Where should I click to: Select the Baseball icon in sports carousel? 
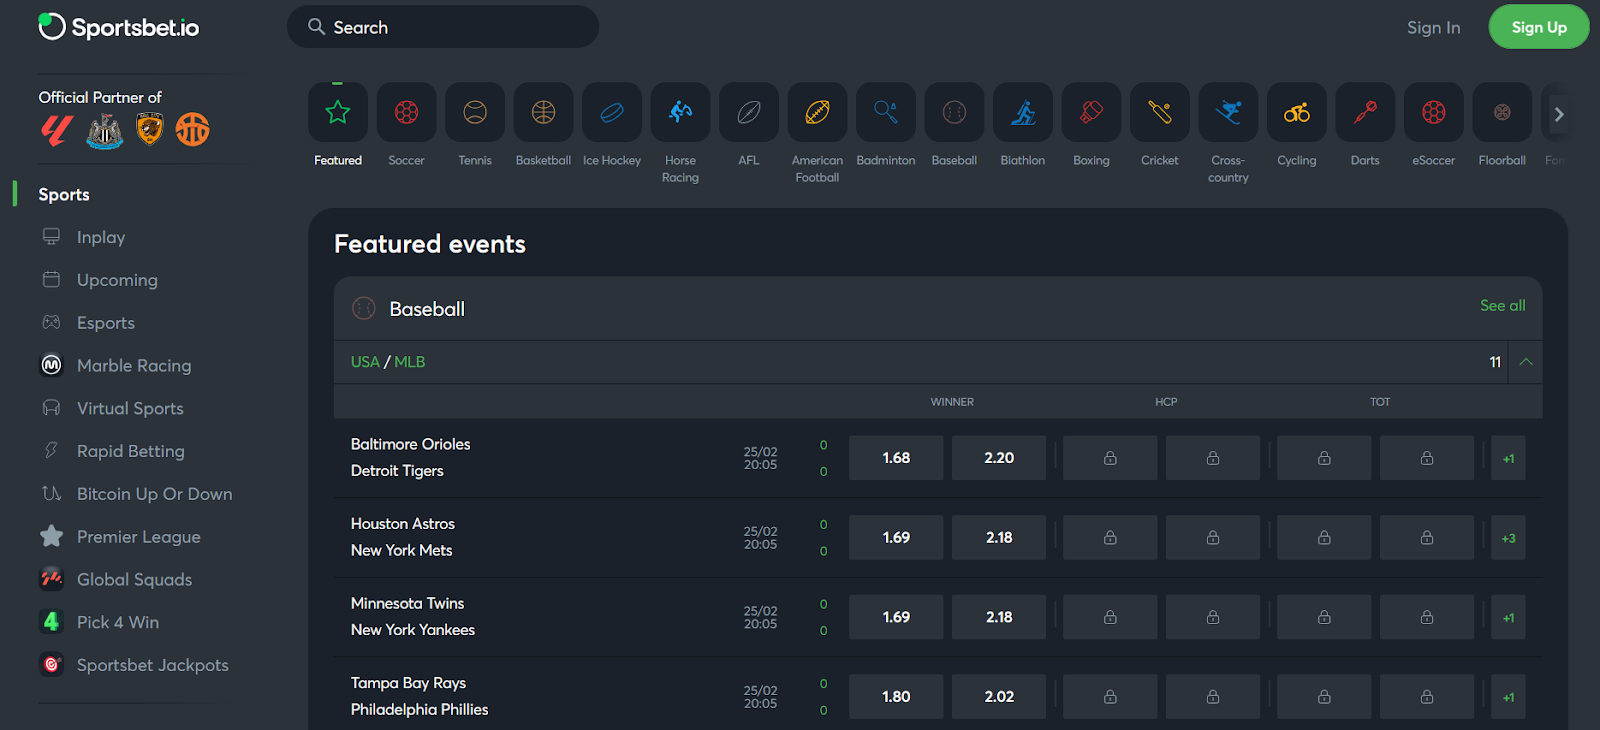[954, 112]
